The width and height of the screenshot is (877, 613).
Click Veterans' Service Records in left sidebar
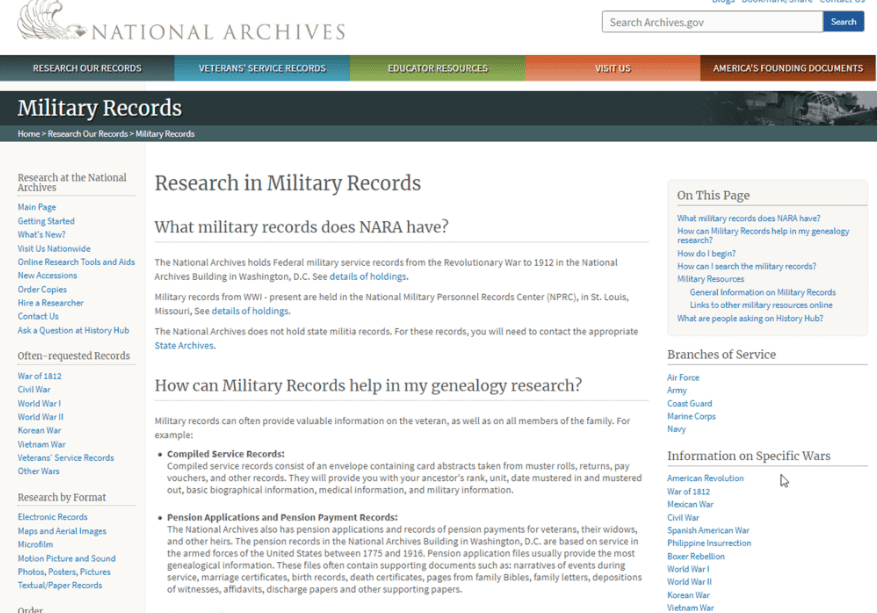click(x=65, y=458)
